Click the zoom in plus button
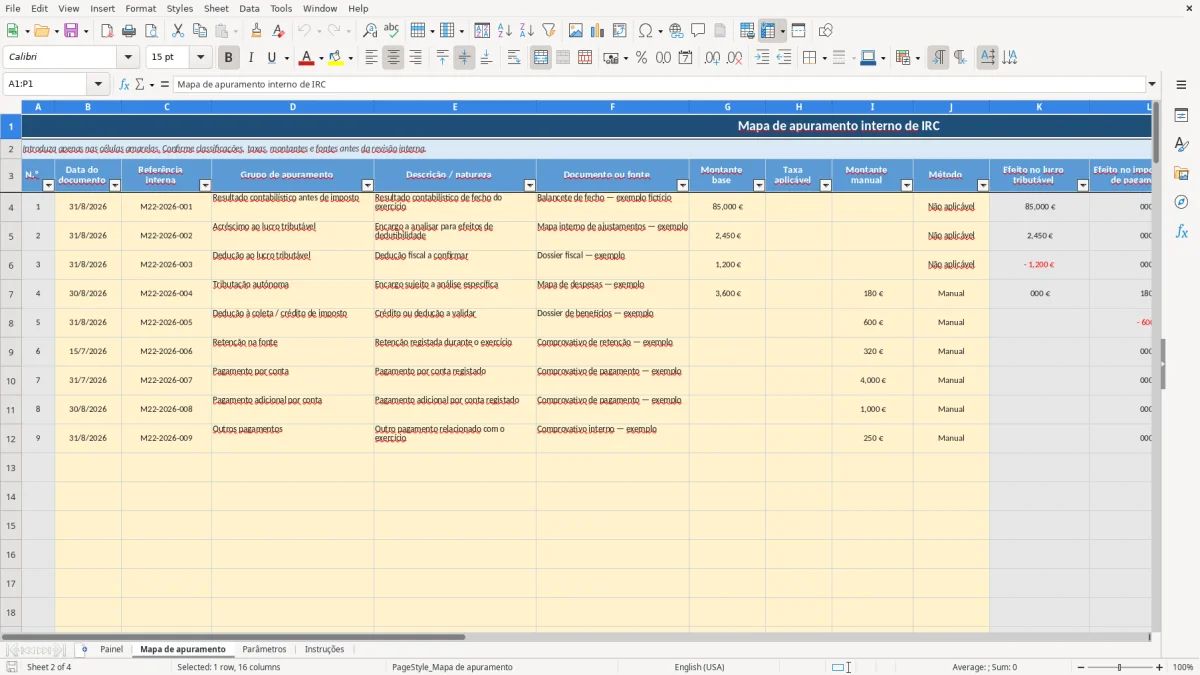The width and height of the screenshot is (1200, 675). [x=1160, y=667]
